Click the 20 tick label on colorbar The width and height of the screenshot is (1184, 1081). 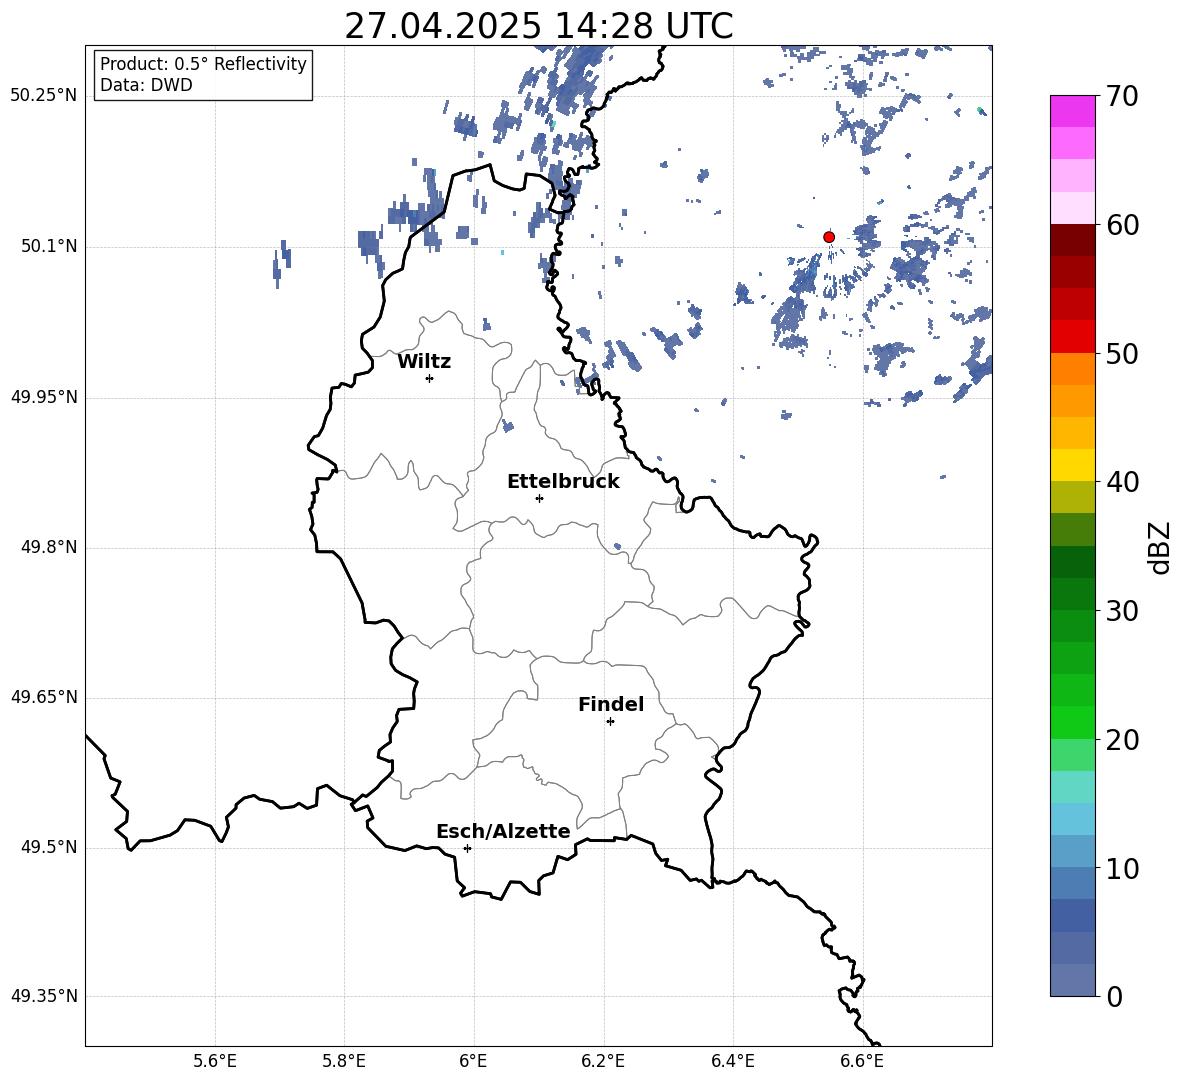point(1122,740)
